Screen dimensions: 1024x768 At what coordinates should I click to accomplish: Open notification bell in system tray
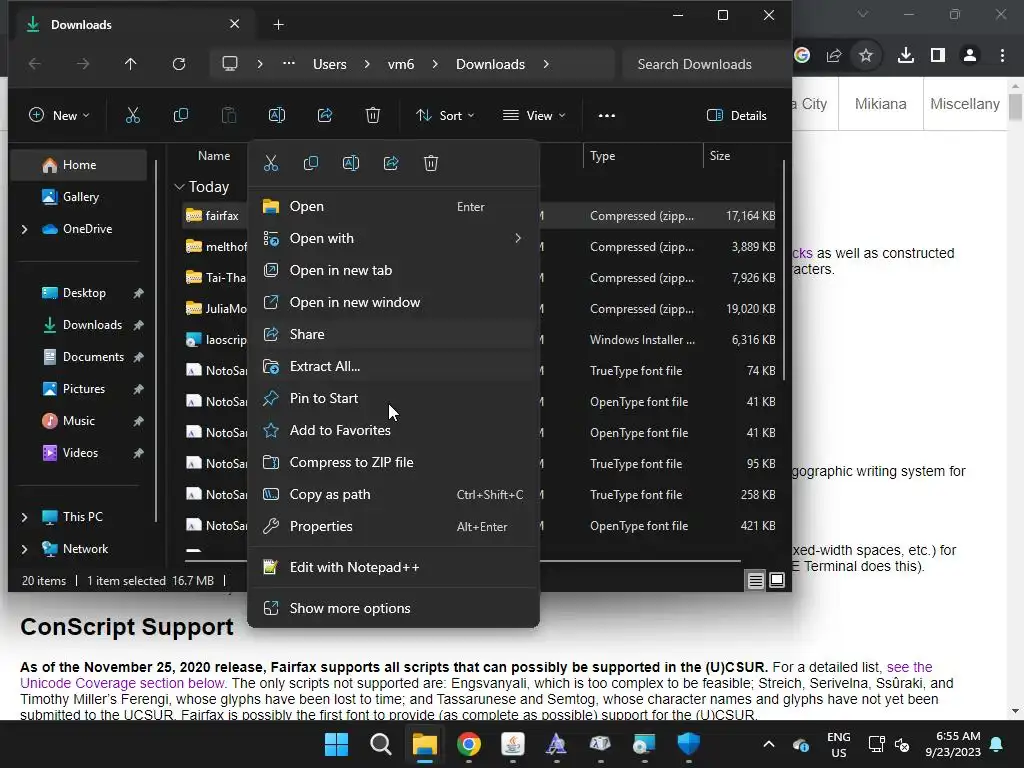(997, 744)
